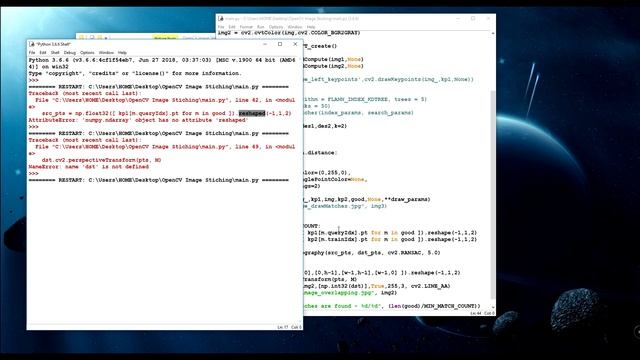Open the Format menu in main.py editor
Screen dimensions: 640x360
[x=246, y=27]
